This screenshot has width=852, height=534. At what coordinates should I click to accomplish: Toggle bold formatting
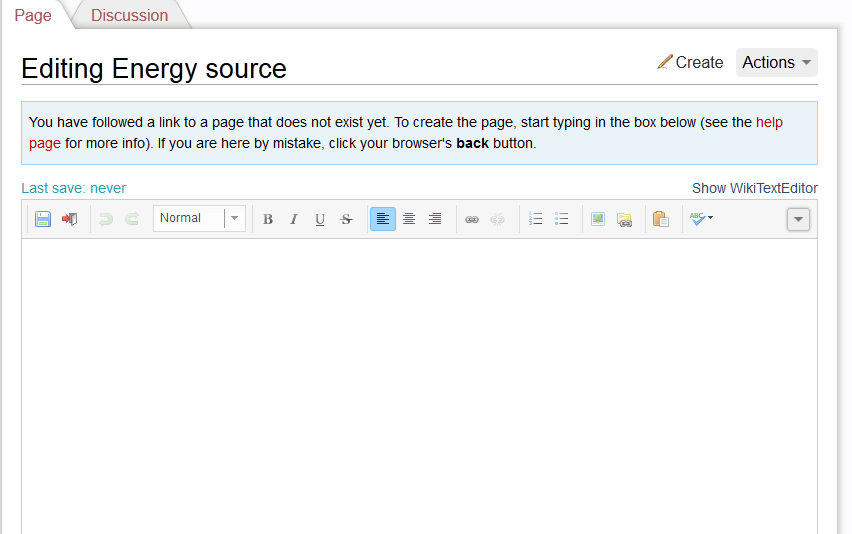click(268, 219)
